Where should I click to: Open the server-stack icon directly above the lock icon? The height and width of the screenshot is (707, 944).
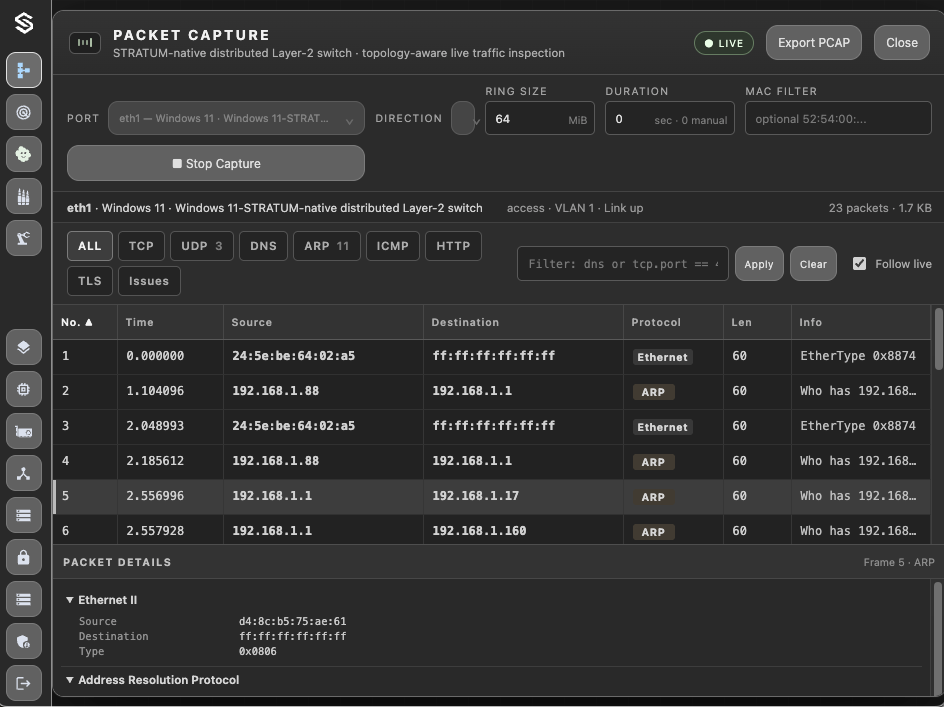pos(24,515)
